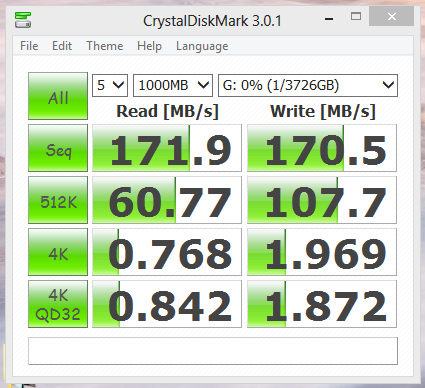425x388 pixels.
Task: Minimize the CrystalDiskMark window
Action: coord(329,19)
